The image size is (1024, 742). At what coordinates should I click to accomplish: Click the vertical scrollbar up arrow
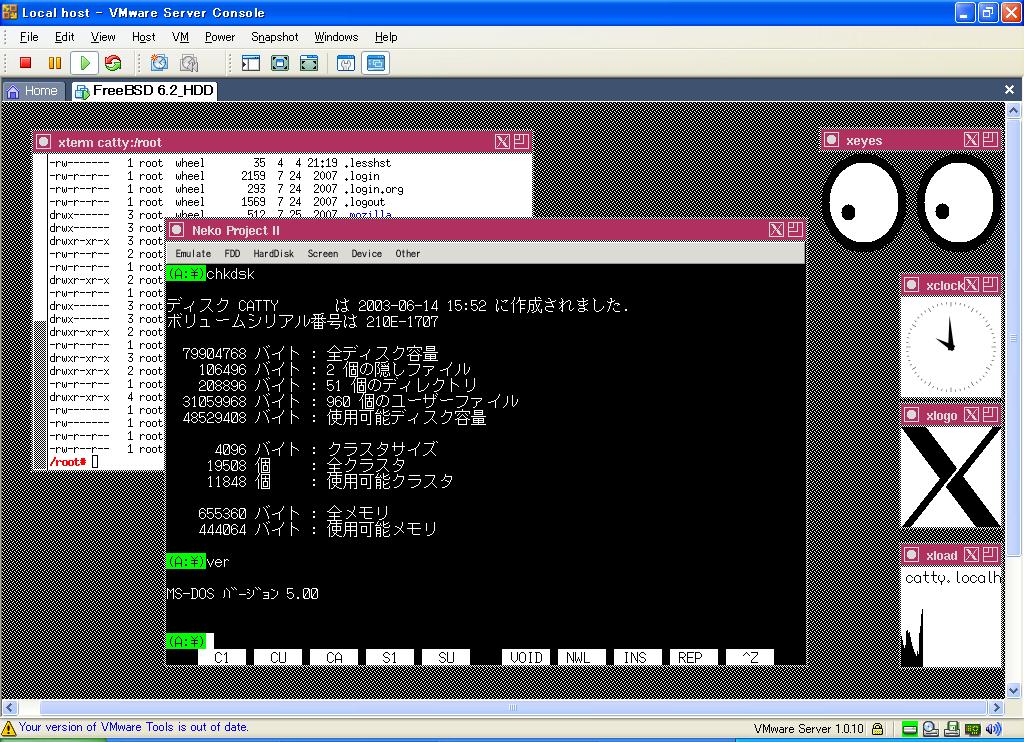click(x=1014, y=110)
